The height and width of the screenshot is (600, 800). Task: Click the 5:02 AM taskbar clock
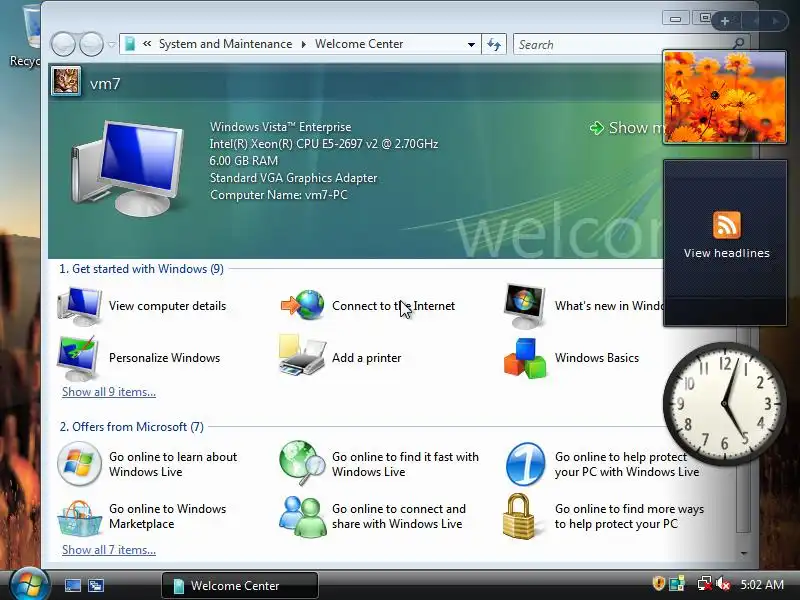tap(762, 584)
